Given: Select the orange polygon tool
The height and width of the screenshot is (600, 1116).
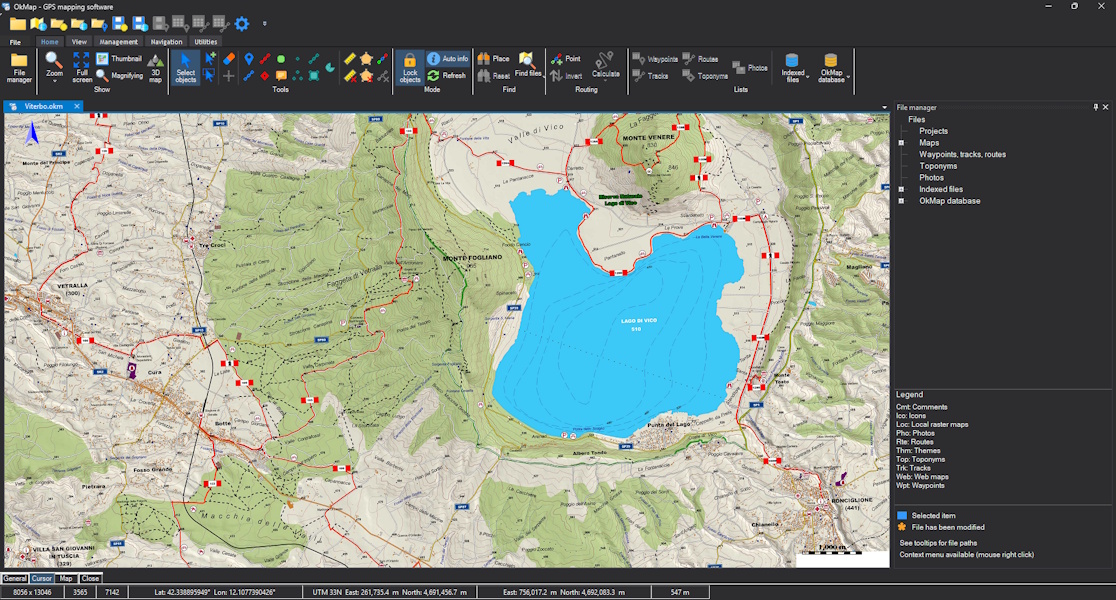Looking at the screenshot, I should click(367, 58).
